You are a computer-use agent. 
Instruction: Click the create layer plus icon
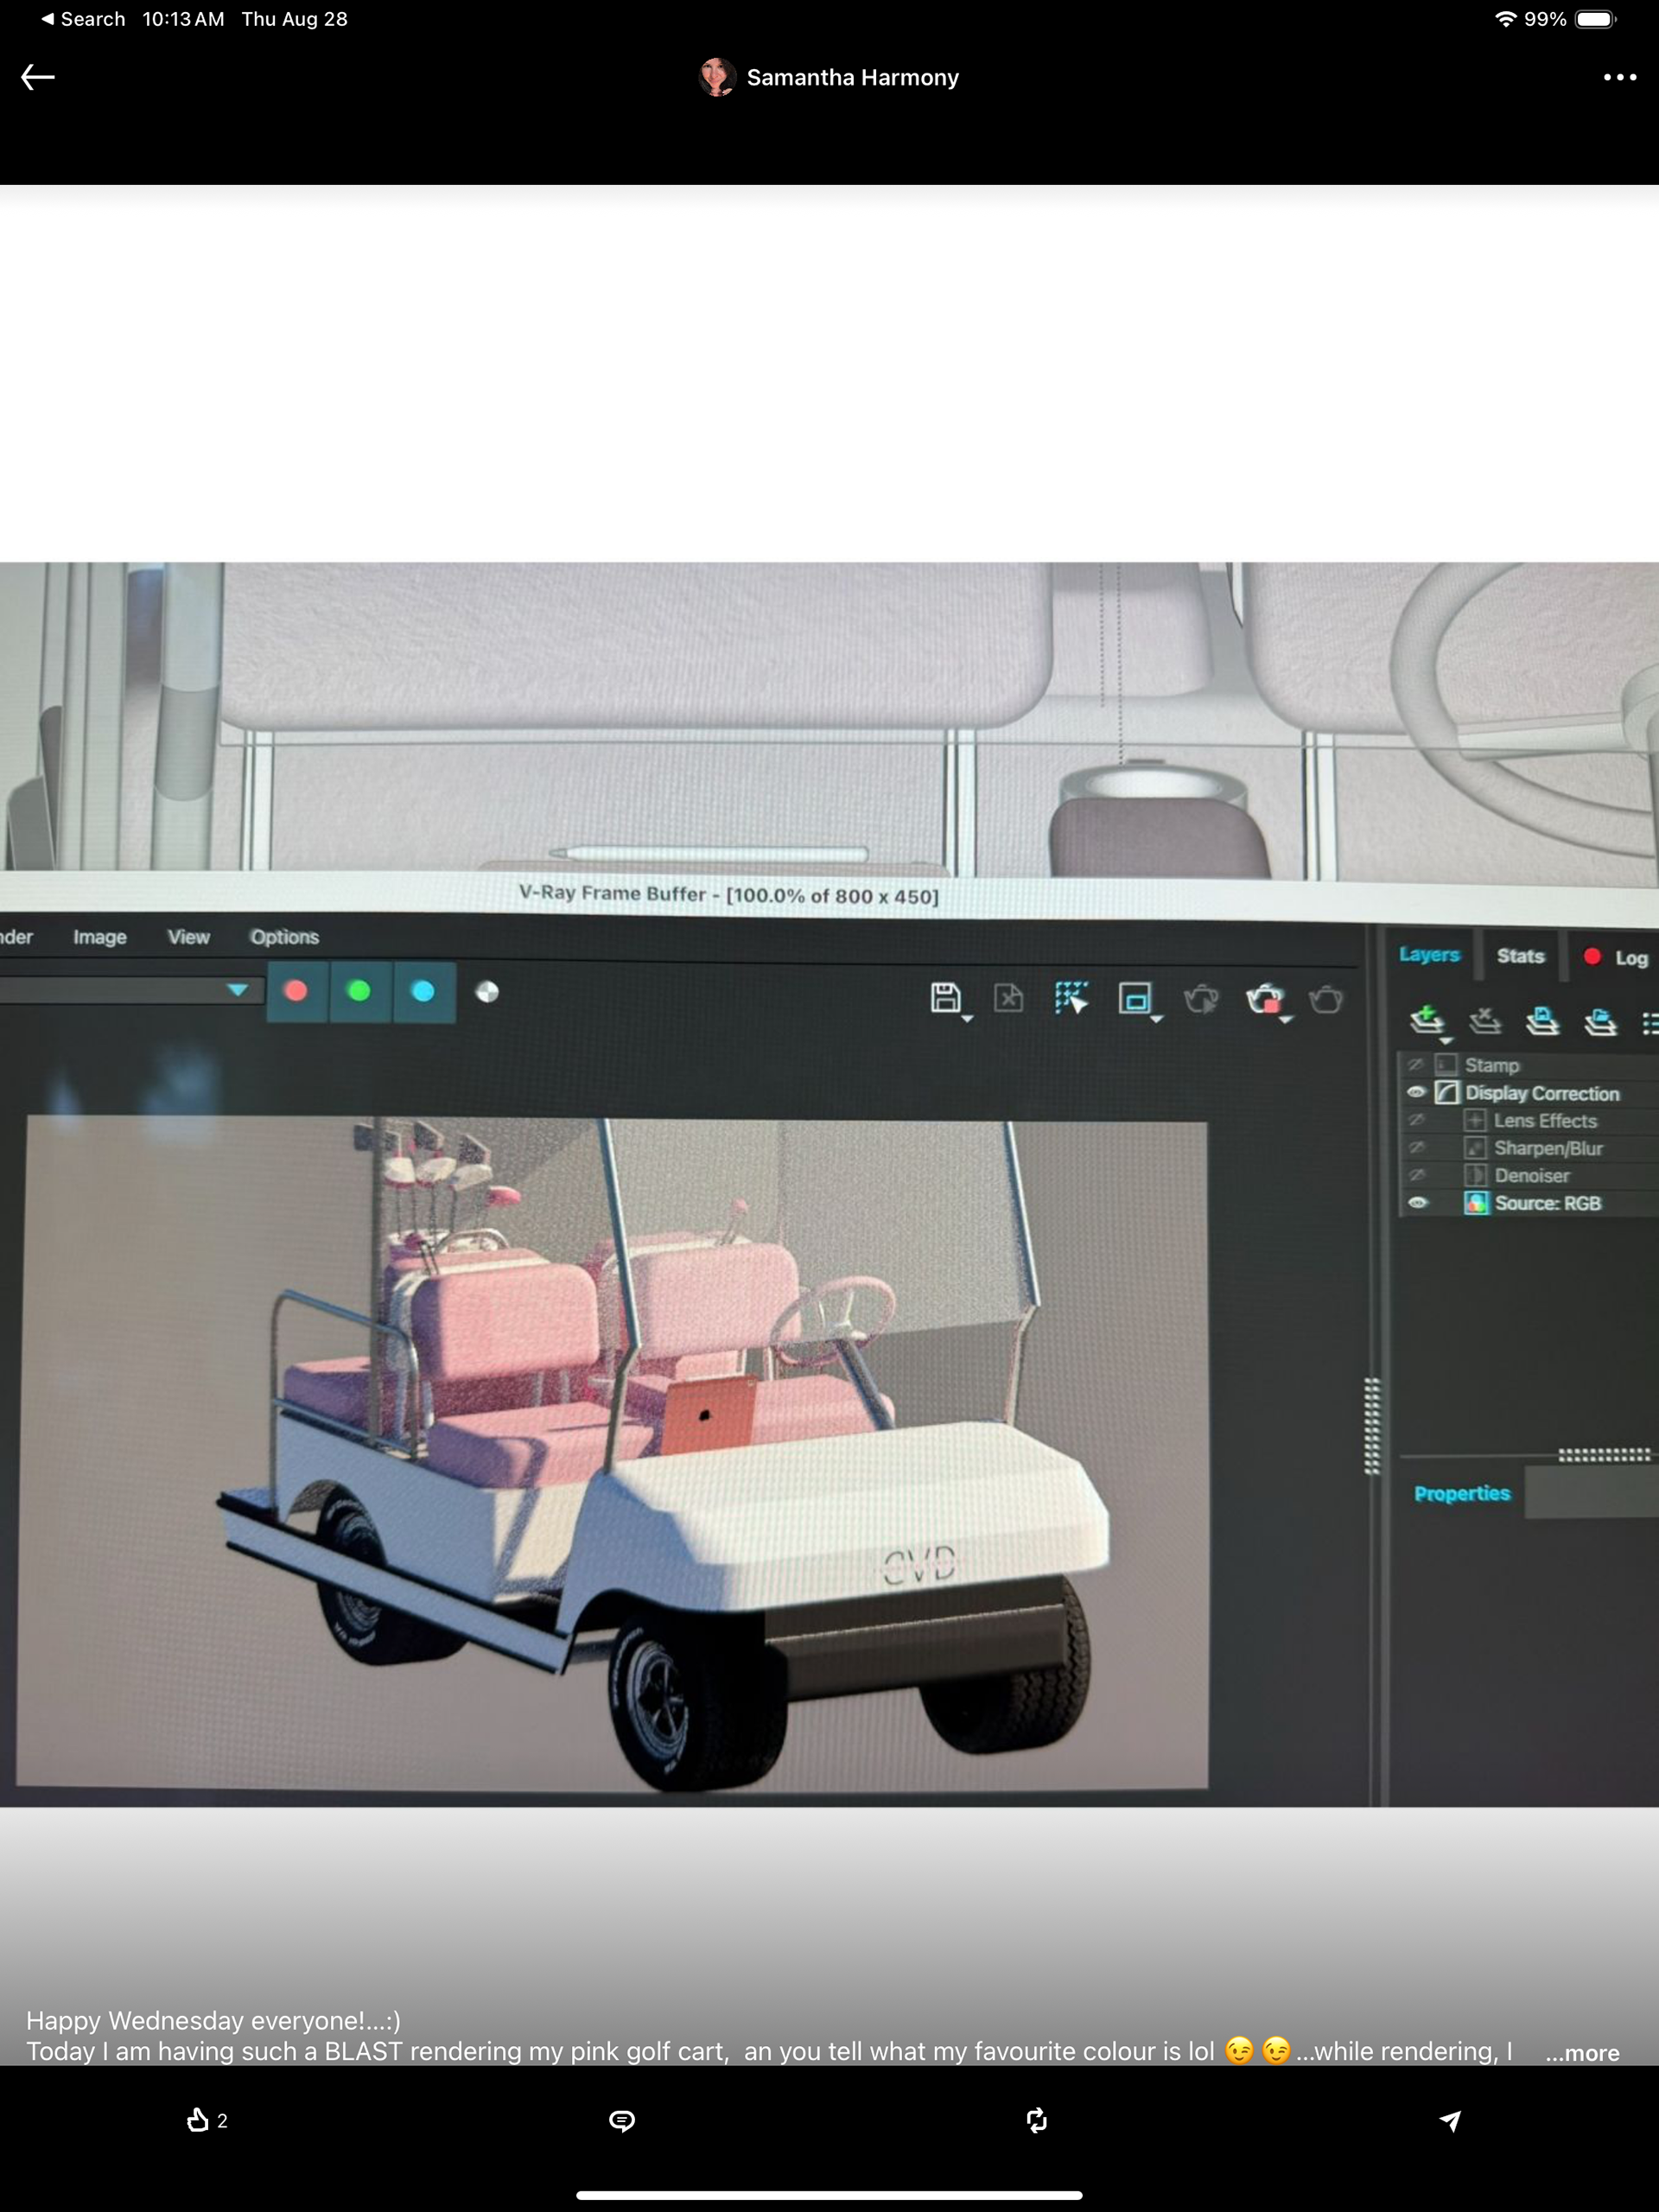pyautogui.click(x=1426, y=1019)
